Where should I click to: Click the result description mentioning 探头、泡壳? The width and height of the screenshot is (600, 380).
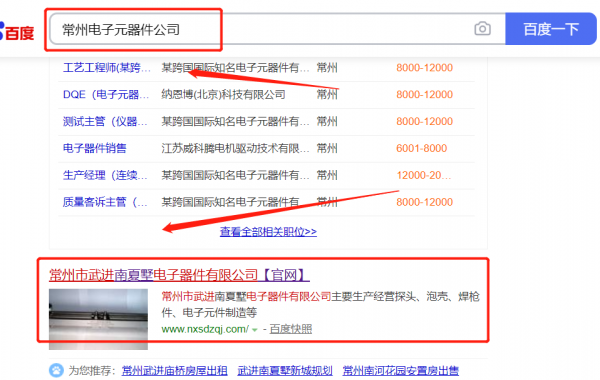tap(320, 304)
